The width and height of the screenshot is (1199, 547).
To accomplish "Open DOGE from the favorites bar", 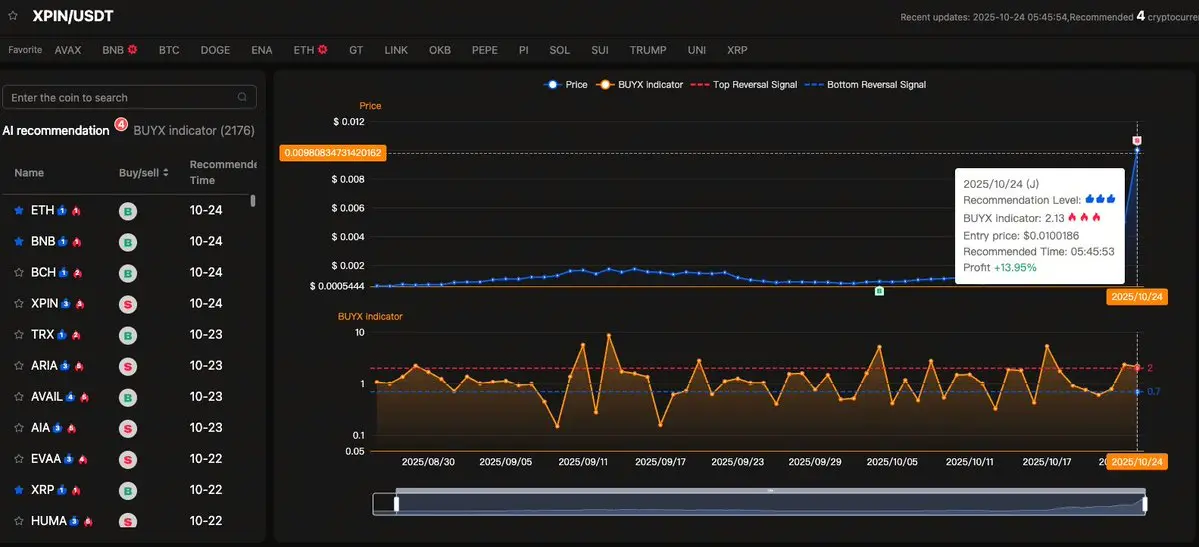I will click(215, 50).
